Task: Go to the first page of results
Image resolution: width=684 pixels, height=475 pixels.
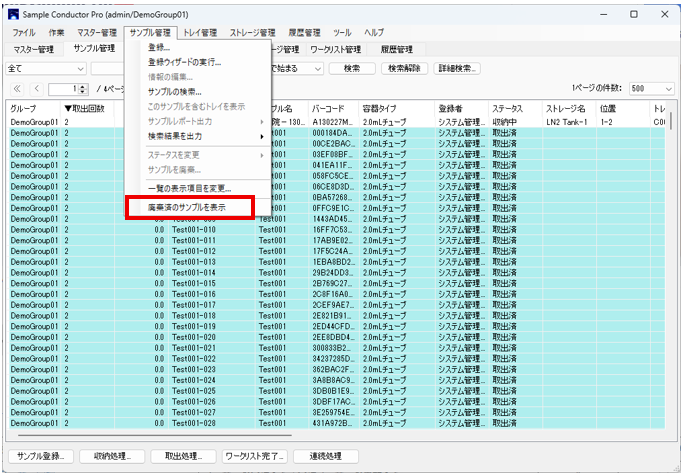Action: (x=16, y=89)
